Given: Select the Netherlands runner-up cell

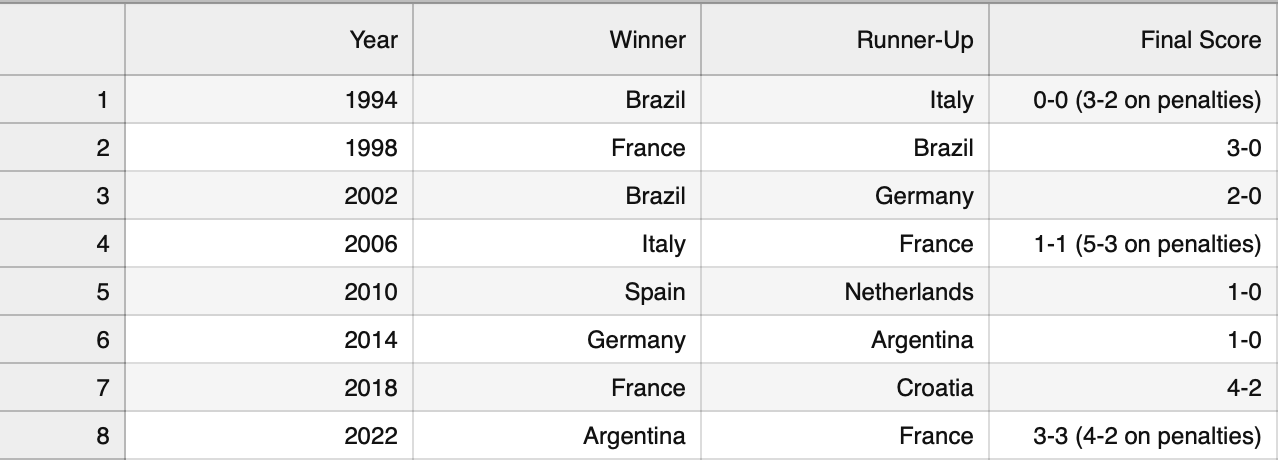Looking at the screenshot, I should [x=845, y=292].
